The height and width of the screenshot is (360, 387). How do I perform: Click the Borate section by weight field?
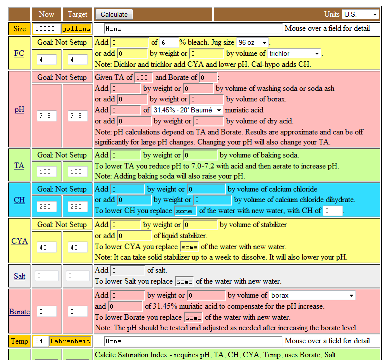128,295
